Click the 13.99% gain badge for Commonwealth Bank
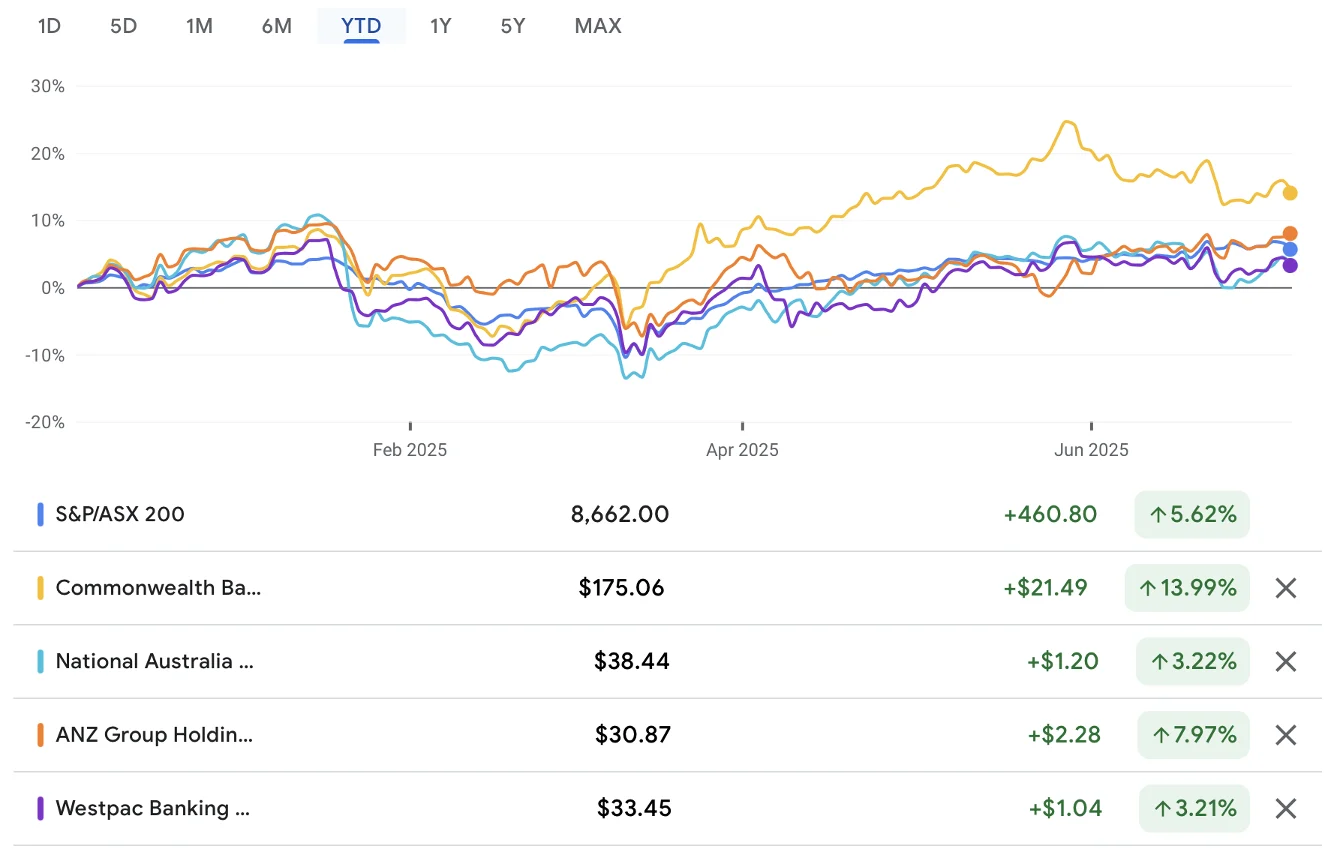Viewport: 1334px width, 849px height. (1186, 588)
